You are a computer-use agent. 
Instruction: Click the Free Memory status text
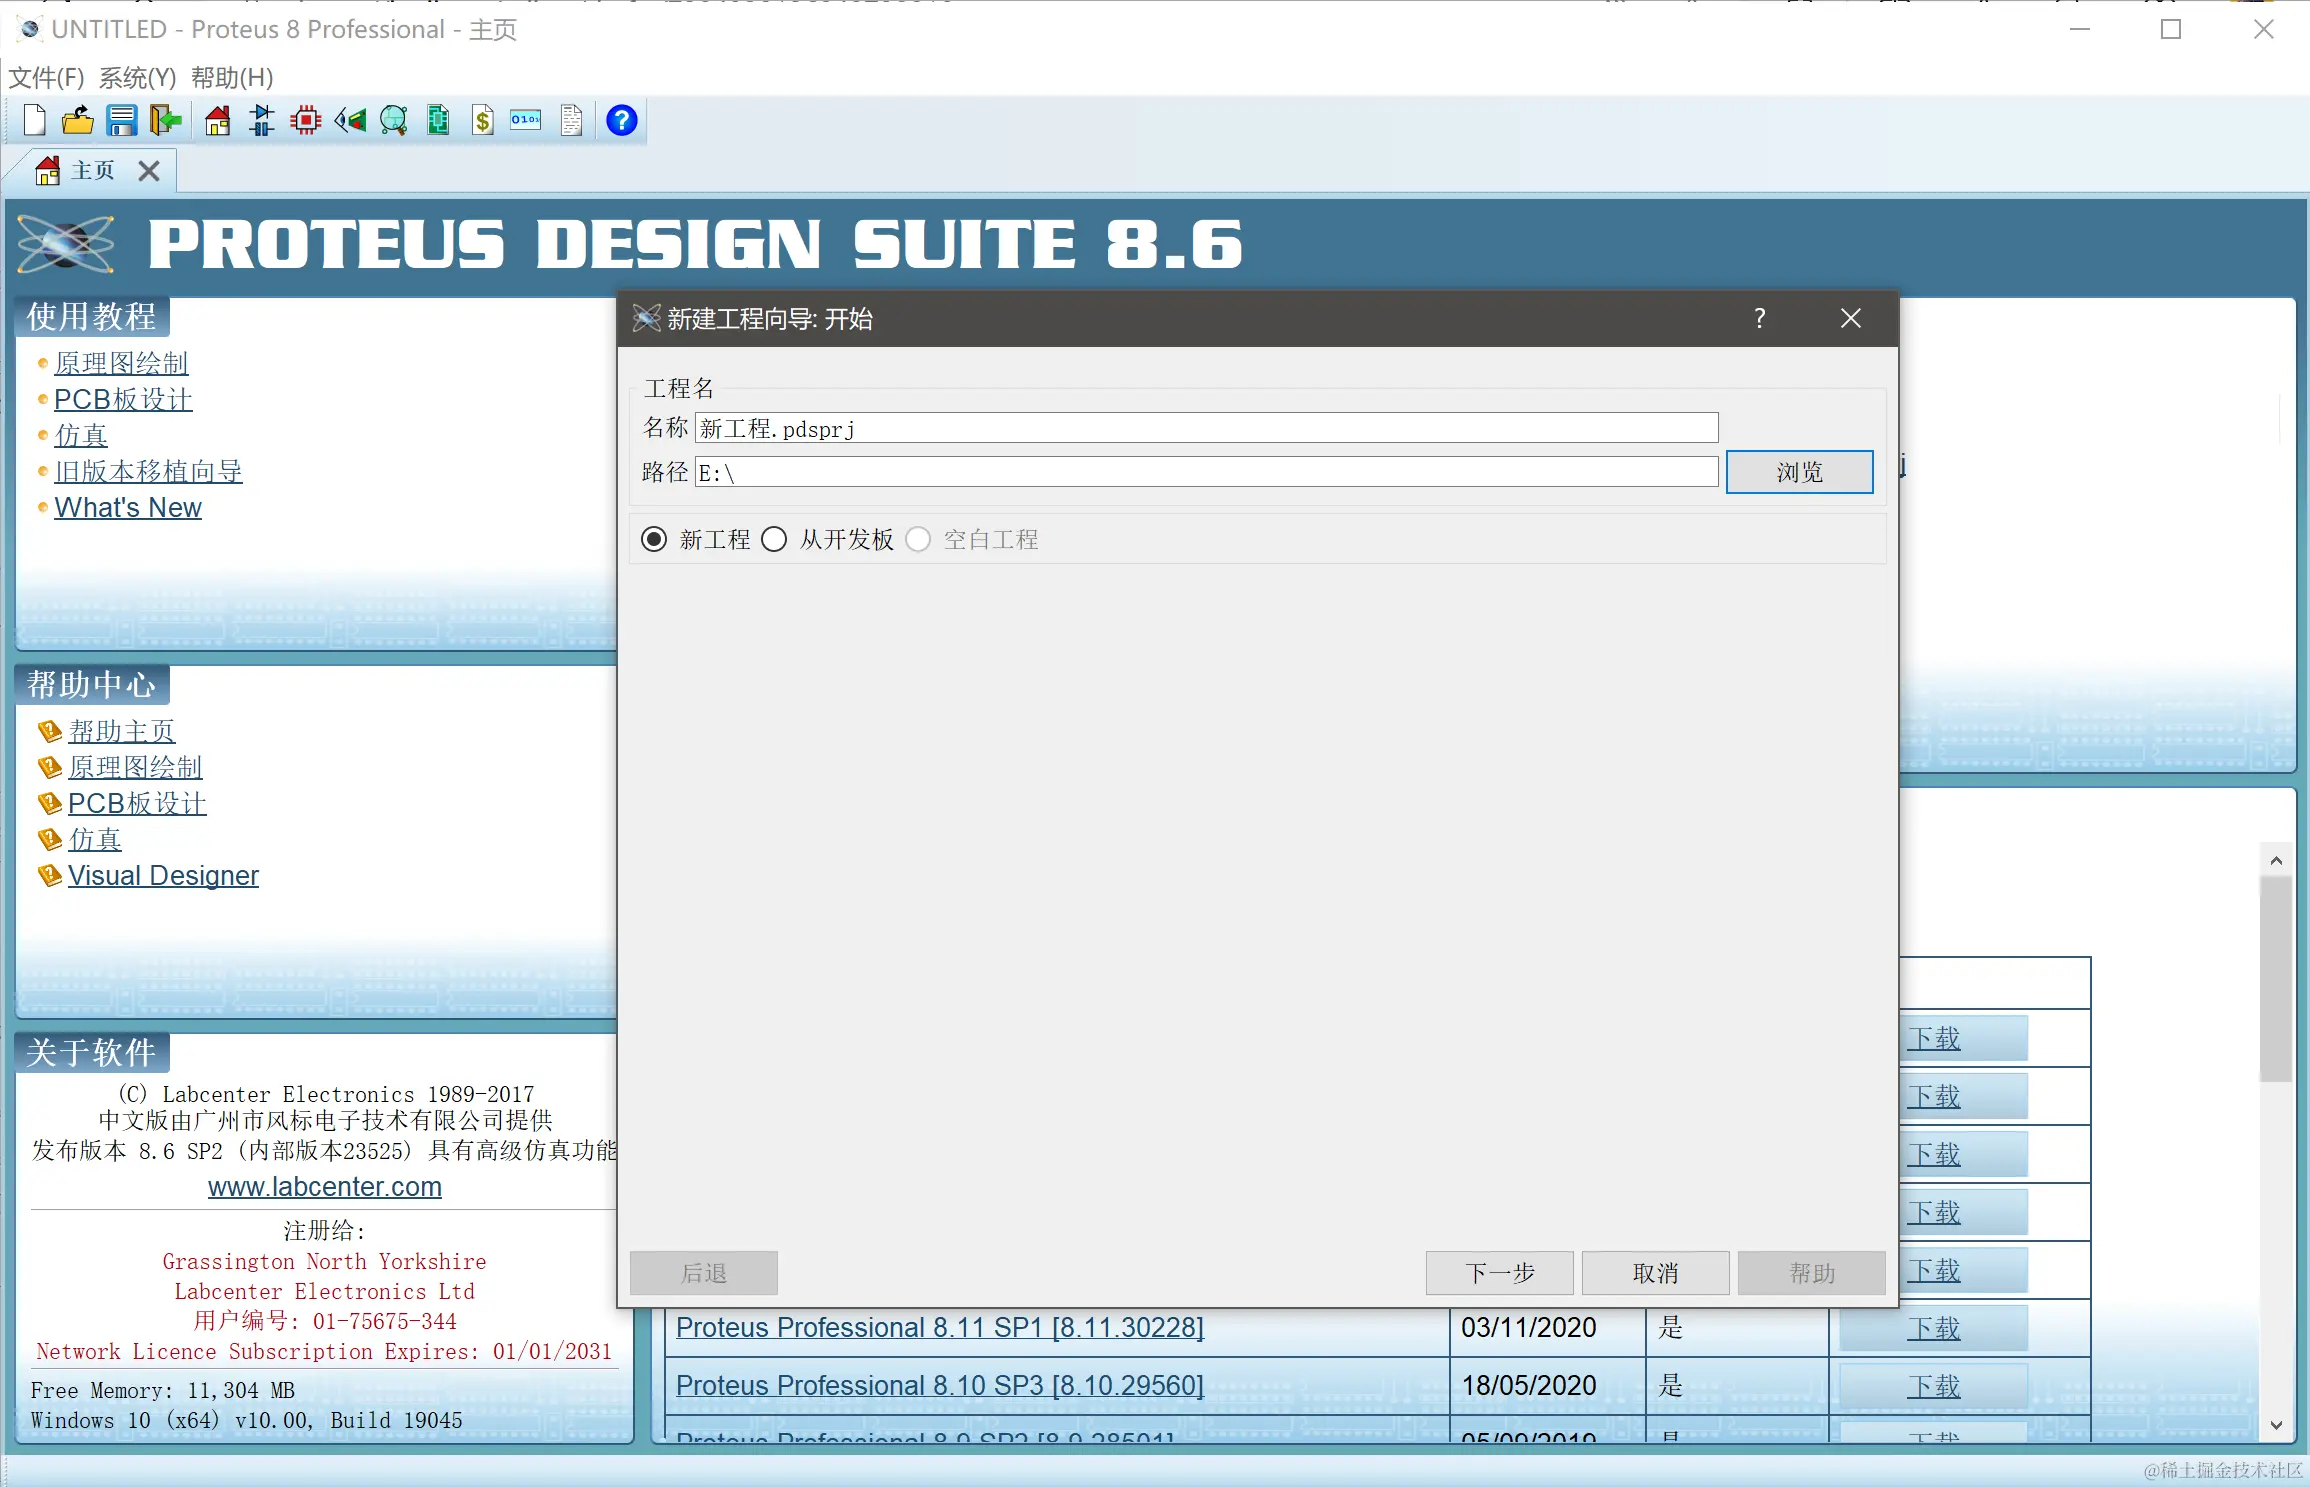[x=162, y=1390]
